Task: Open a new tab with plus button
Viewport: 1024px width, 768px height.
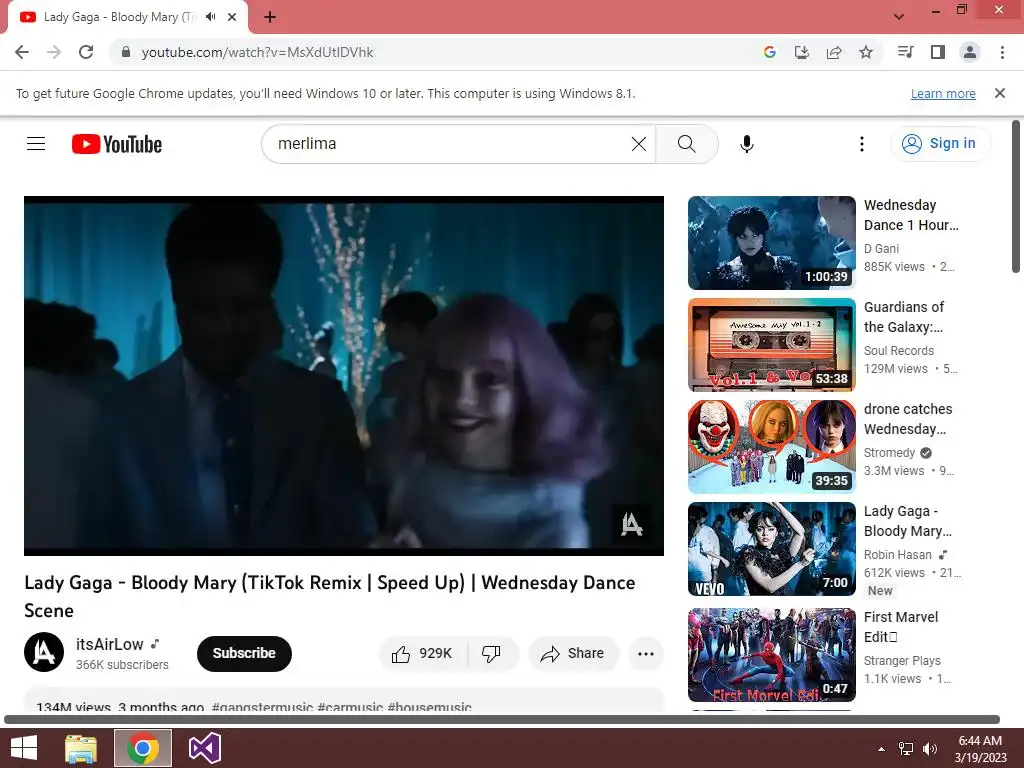Action: (270, 17)
